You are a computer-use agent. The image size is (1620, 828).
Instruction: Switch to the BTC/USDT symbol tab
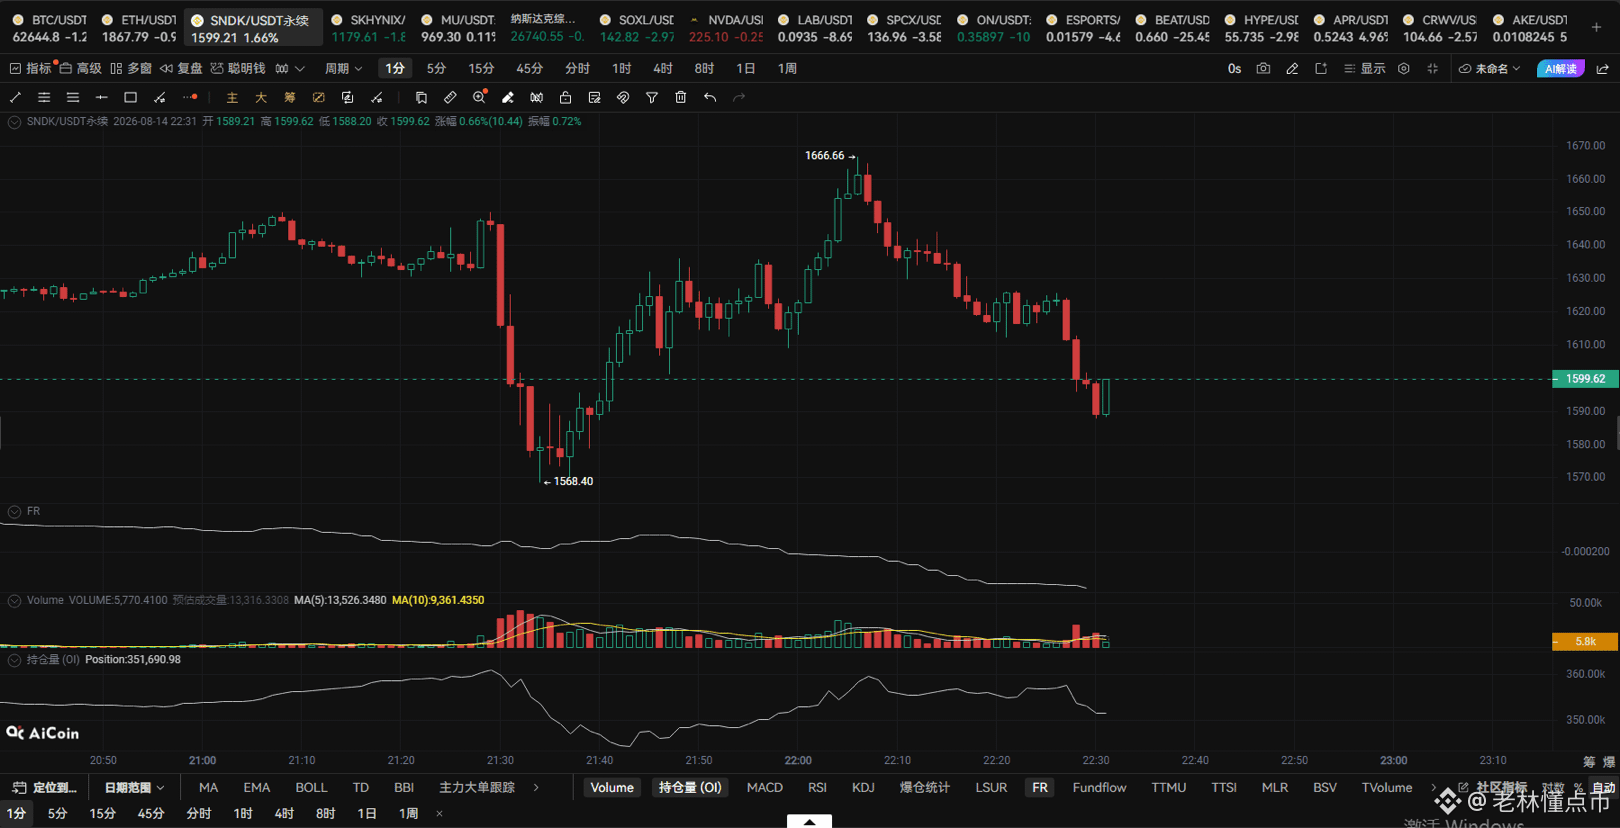point(49,28)
